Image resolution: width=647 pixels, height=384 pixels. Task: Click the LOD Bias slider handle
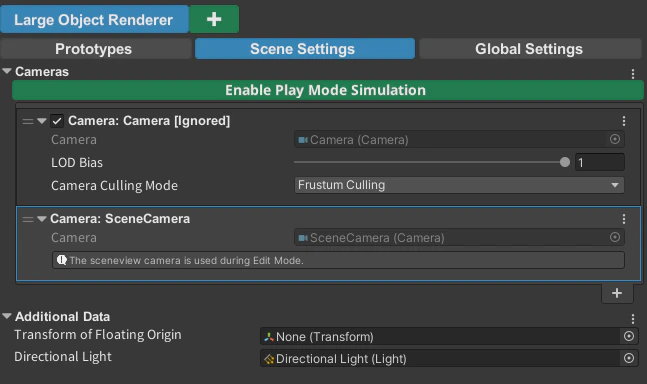[564, 162]
